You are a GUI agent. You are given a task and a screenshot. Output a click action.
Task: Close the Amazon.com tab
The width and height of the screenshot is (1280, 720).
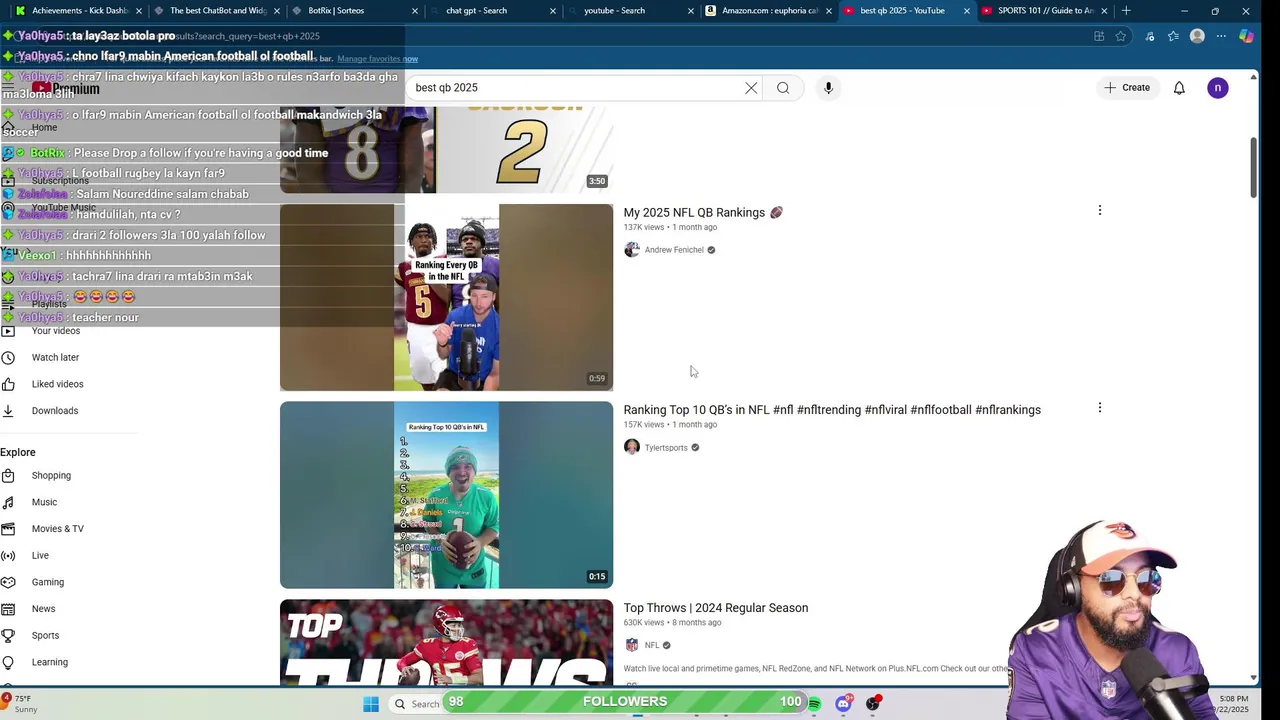point(828,11)
